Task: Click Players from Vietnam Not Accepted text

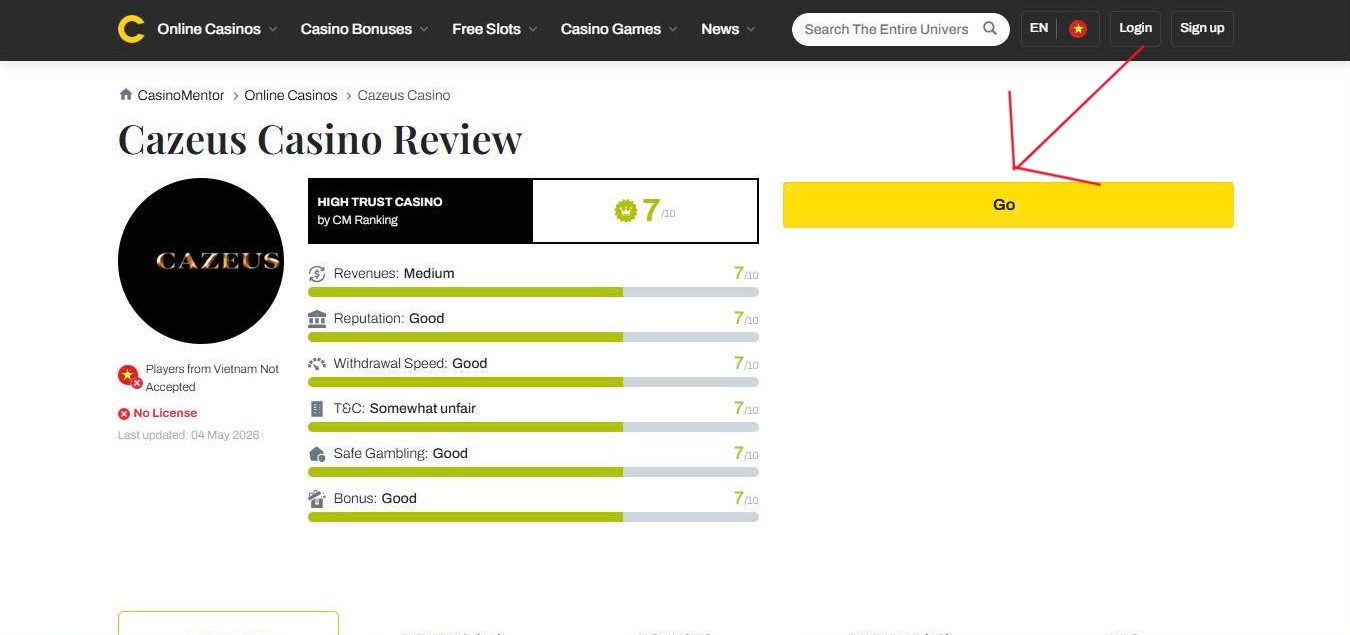Action: coord(212,378)
